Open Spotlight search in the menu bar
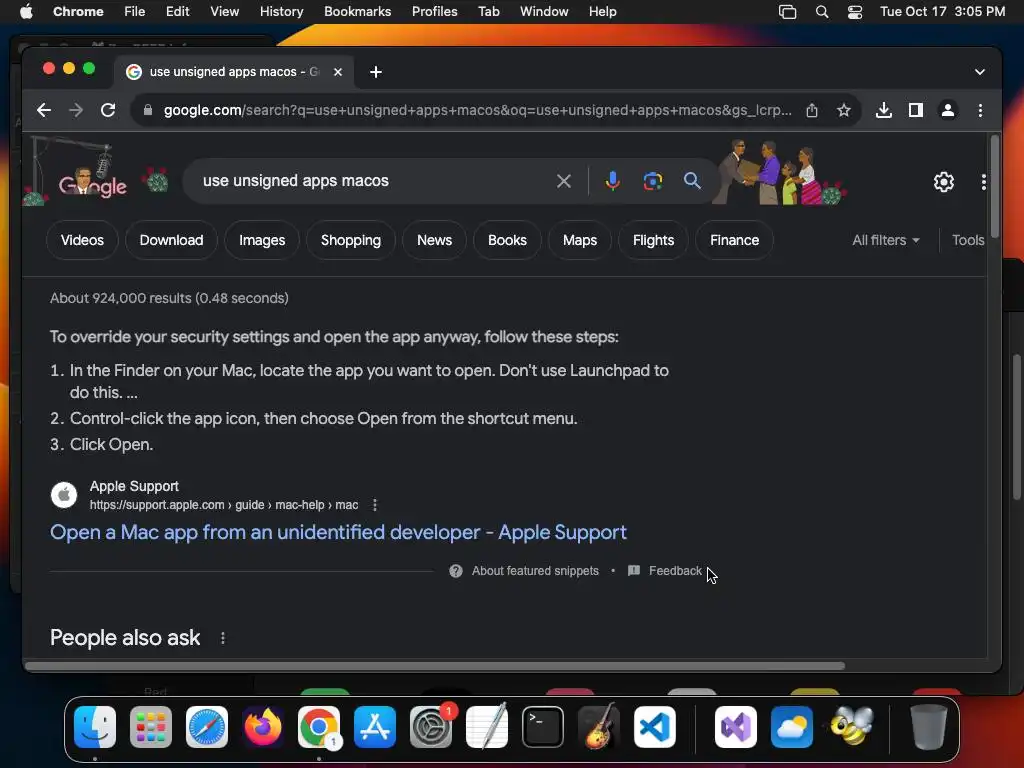The width and height of the screenshot is (1024, 768). (x=822, y=12)
